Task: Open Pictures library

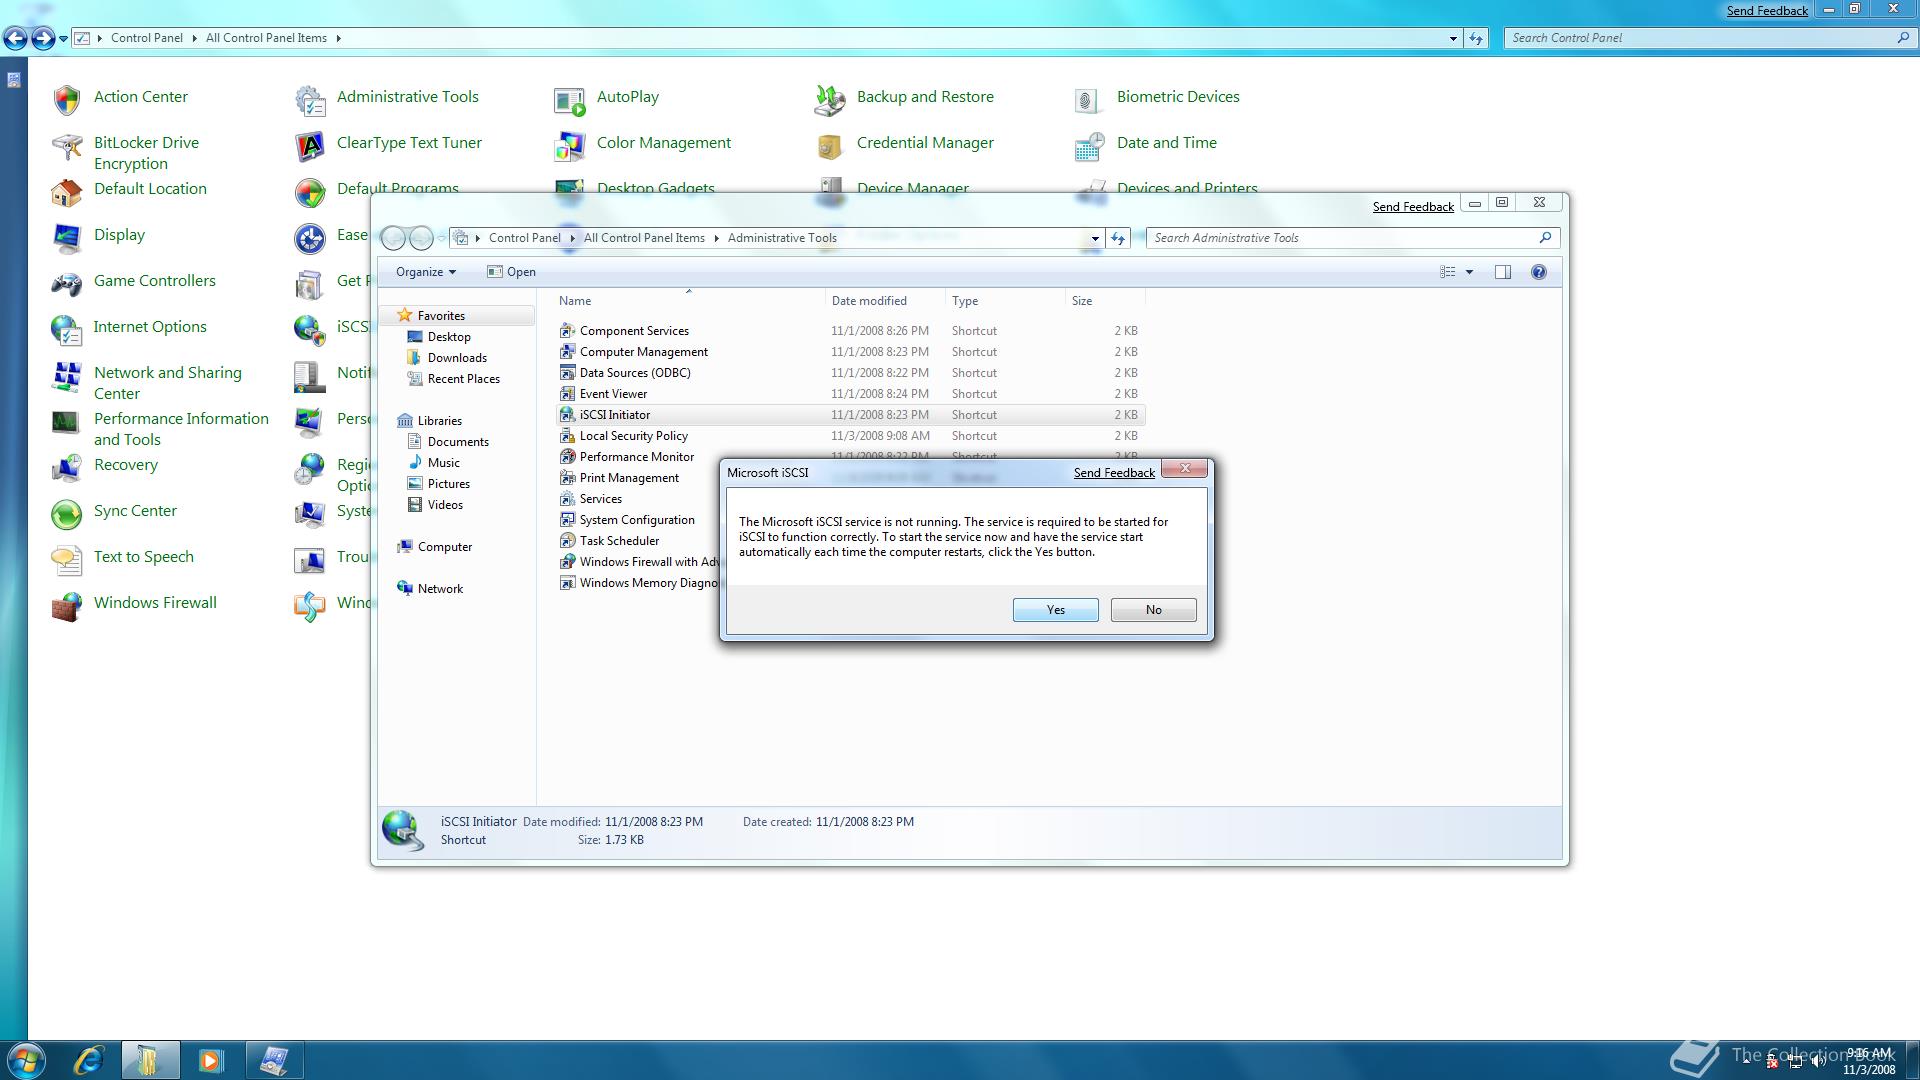Action: [448, 484]
